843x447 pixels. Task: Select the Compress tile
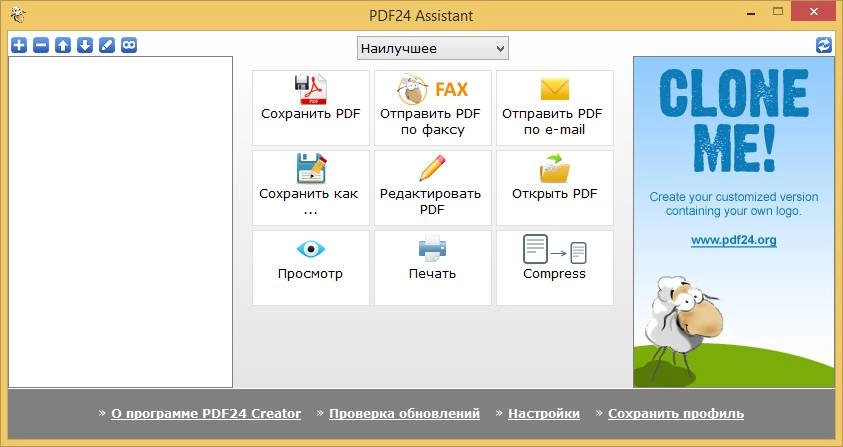point(555,268)
